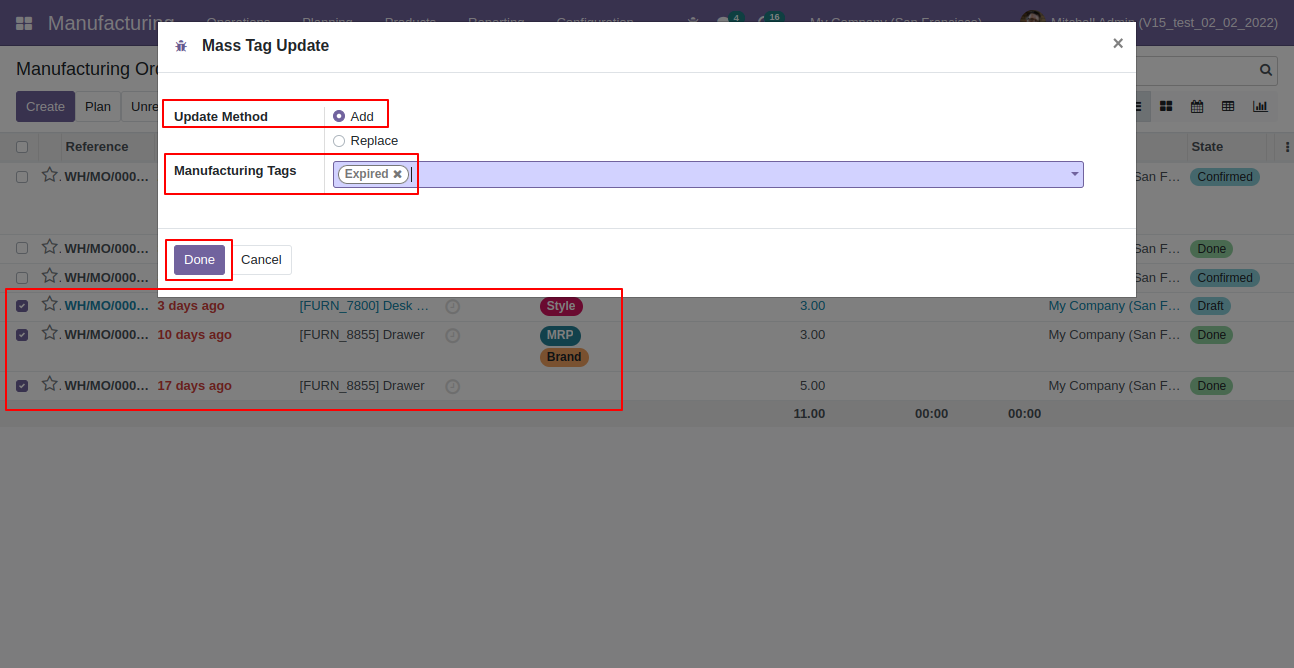Viewport: 1294px width, 668px height.
Task: Star the order from 3 days ago
Action: pyautogui.click(x=49, y=304)
